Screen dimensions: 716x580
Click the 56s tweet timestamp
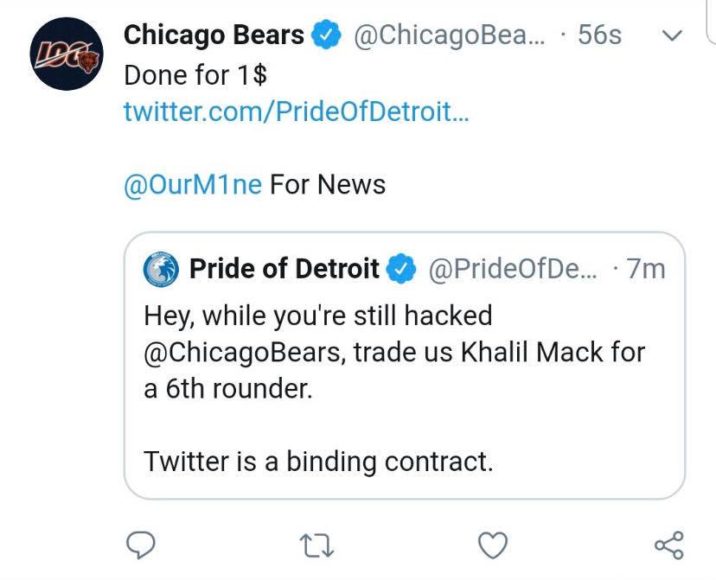[599, 35]
